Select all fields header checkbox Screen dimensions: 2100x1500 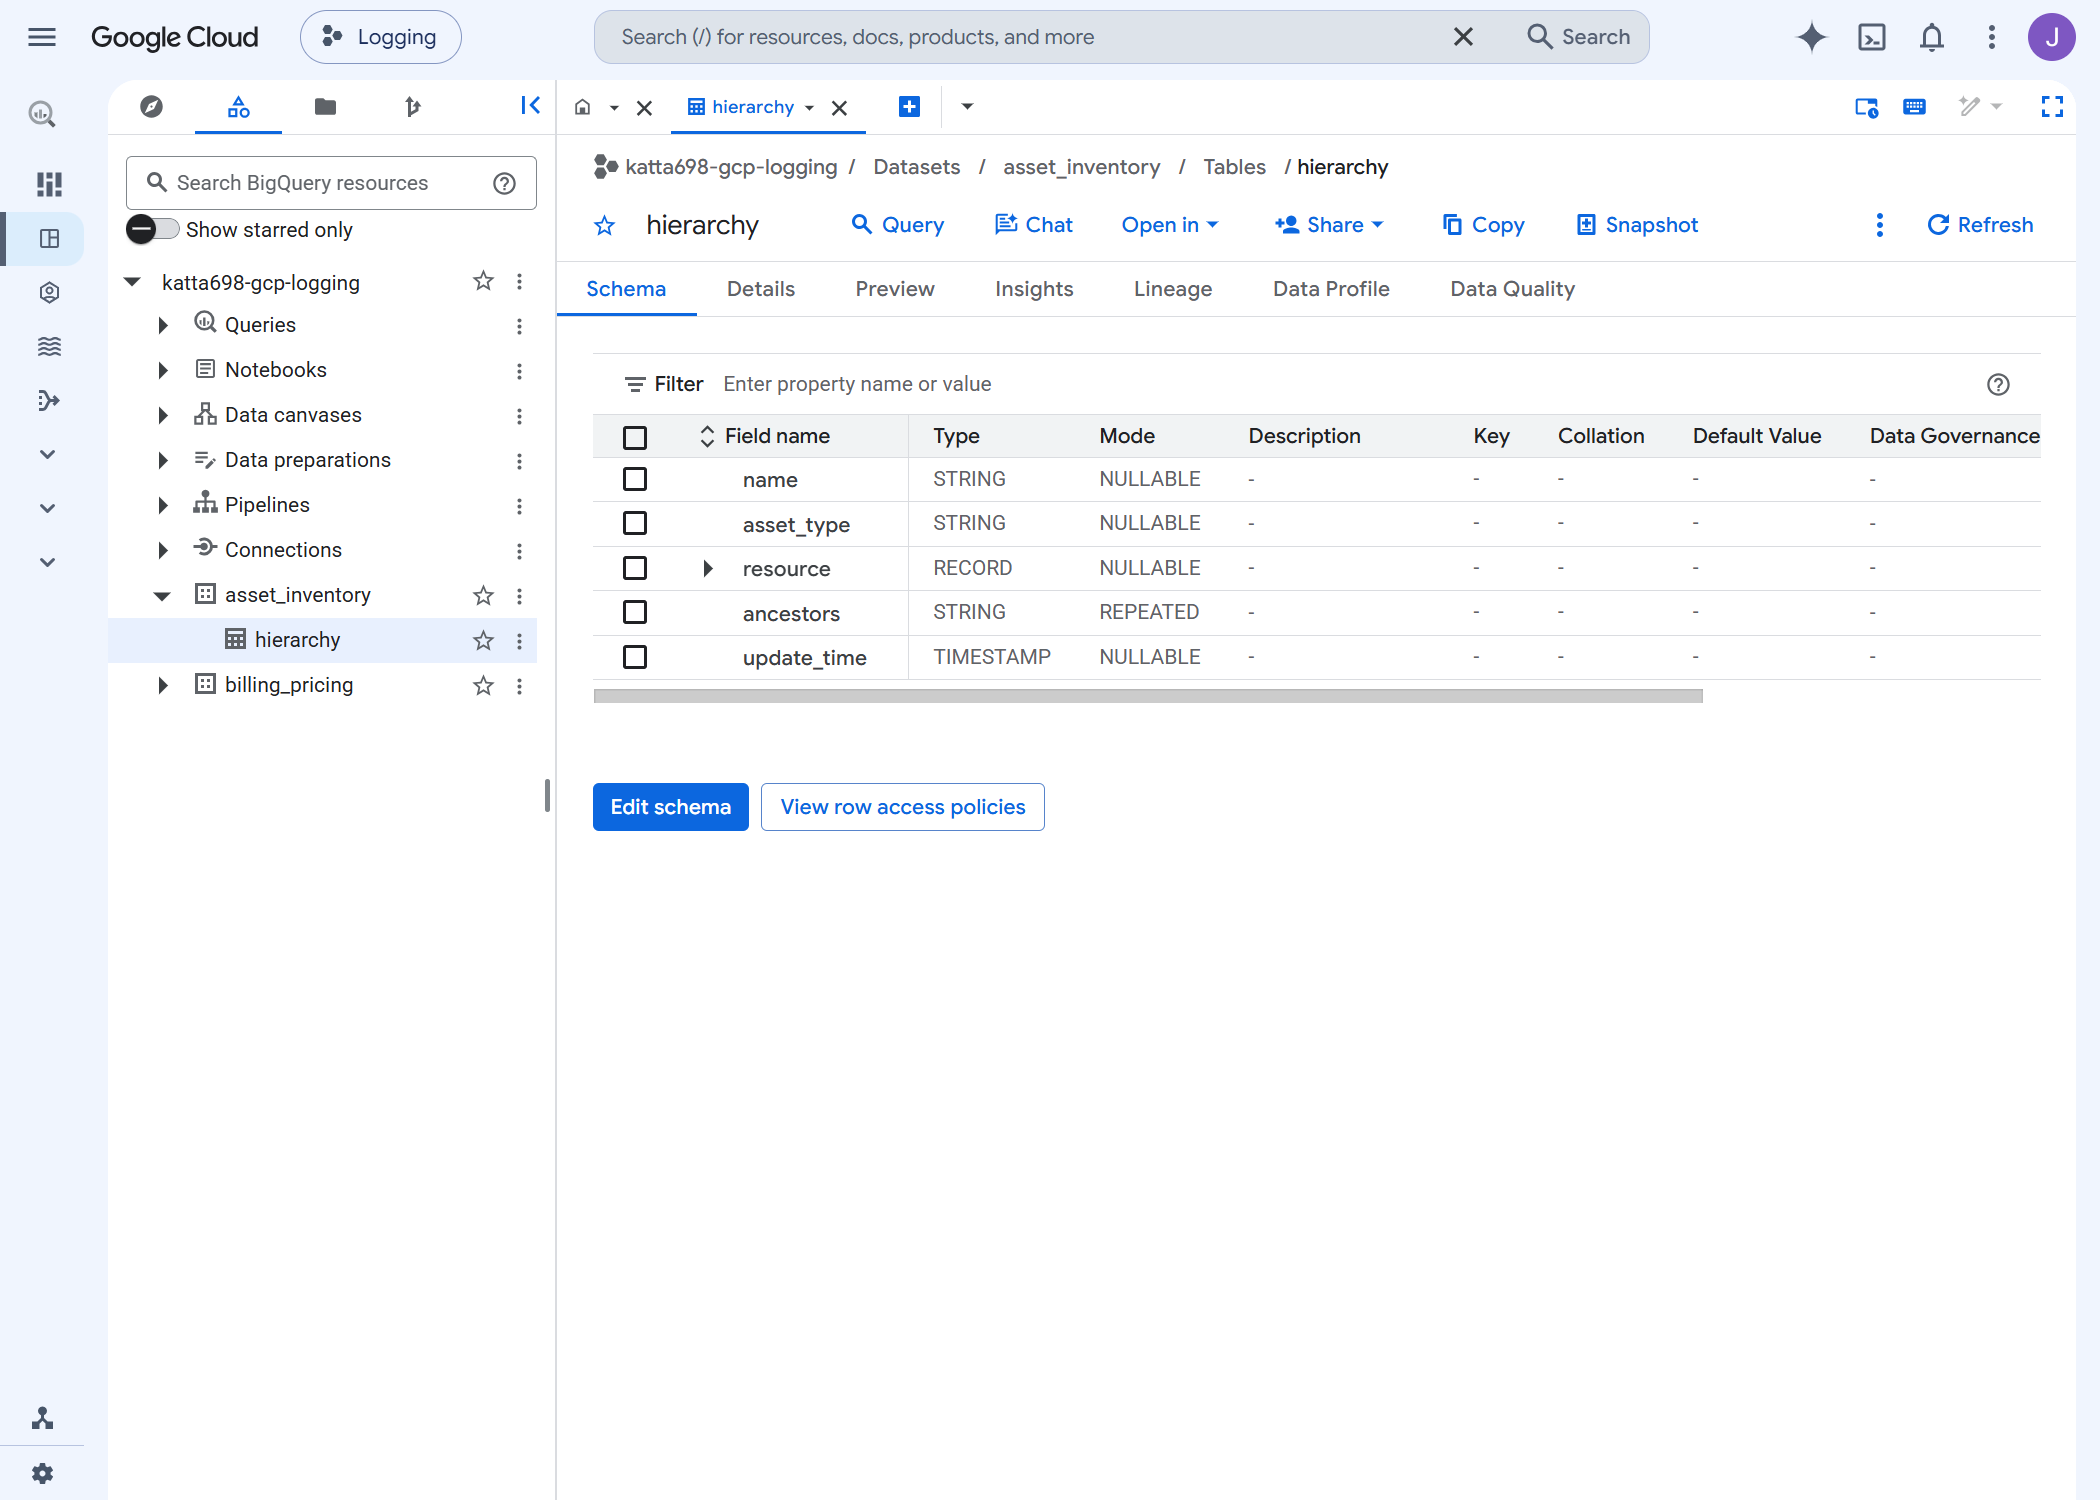pos(634,437)
